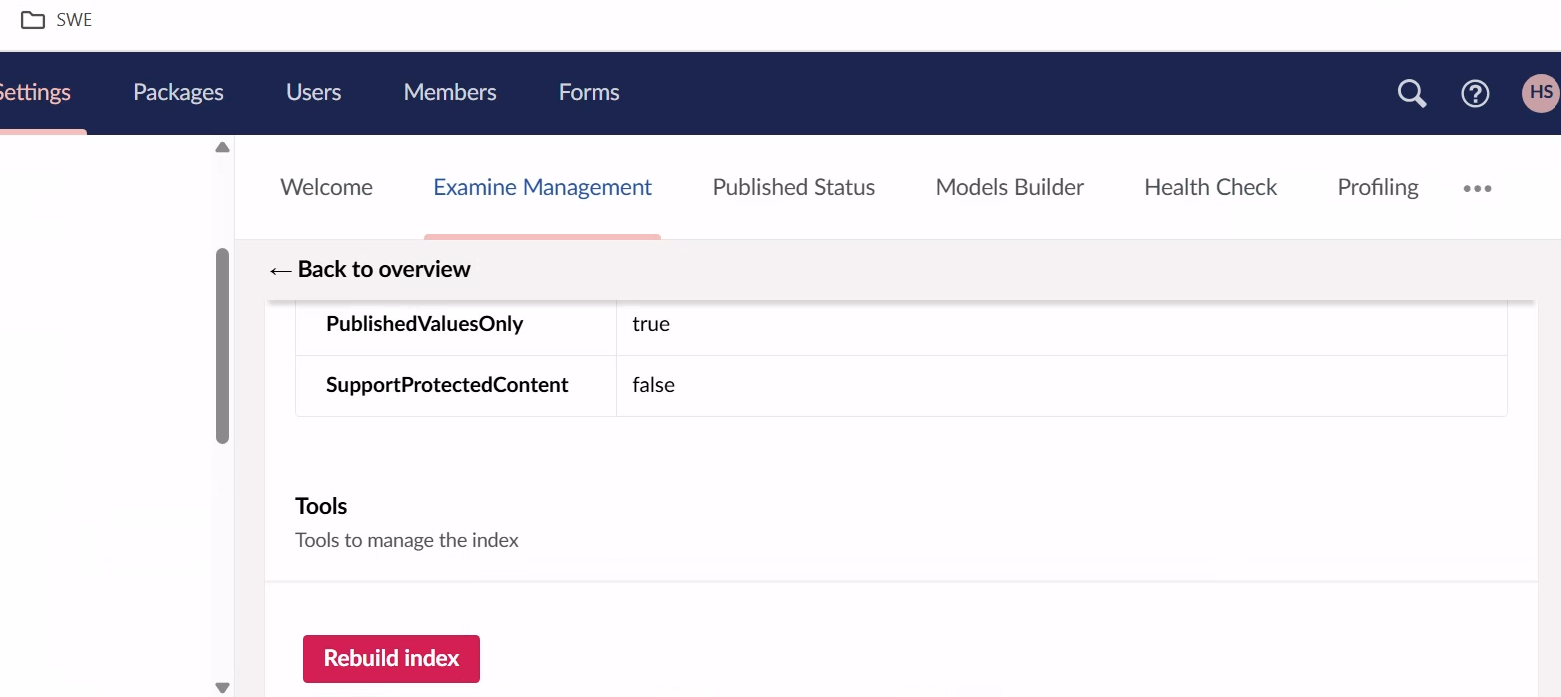
Task: Click the PublishedValuesOnly value true
Action: (x=651, y=324)
